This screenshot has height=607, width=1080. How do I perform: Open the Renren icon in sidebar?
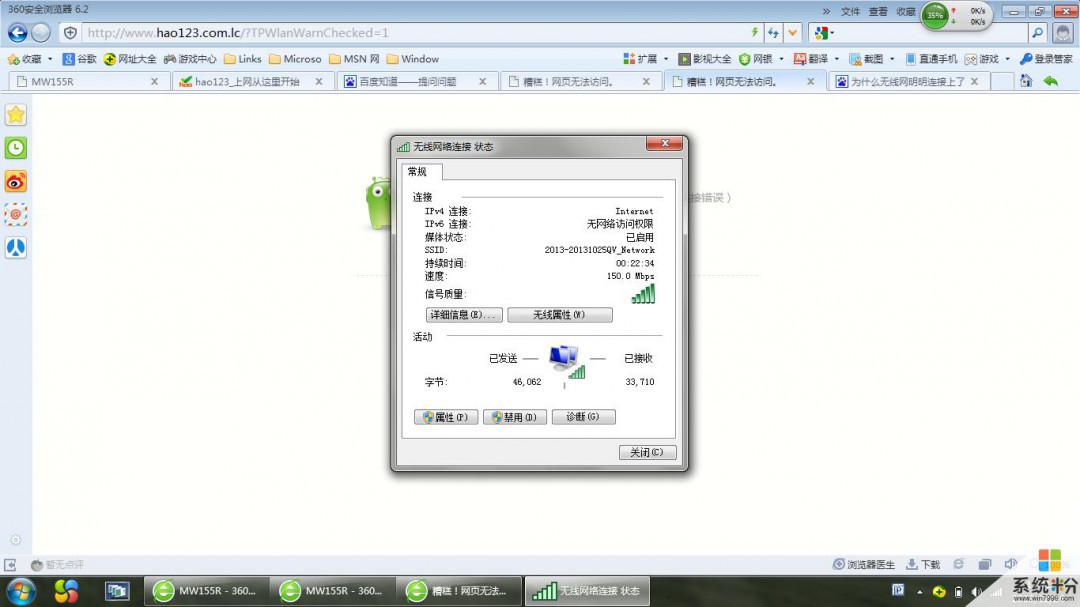(x=16, y=247)
